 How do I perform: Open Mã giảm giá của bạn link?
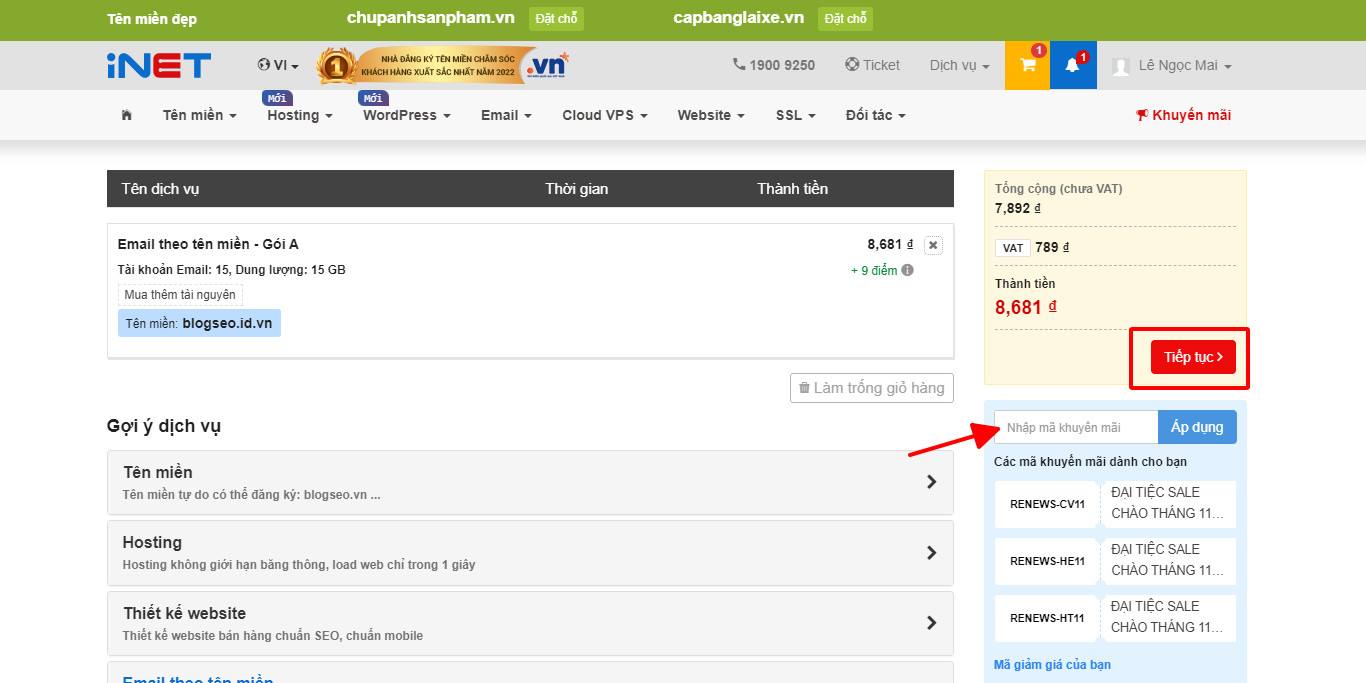pyautogui.click(x=1052, y=665)
